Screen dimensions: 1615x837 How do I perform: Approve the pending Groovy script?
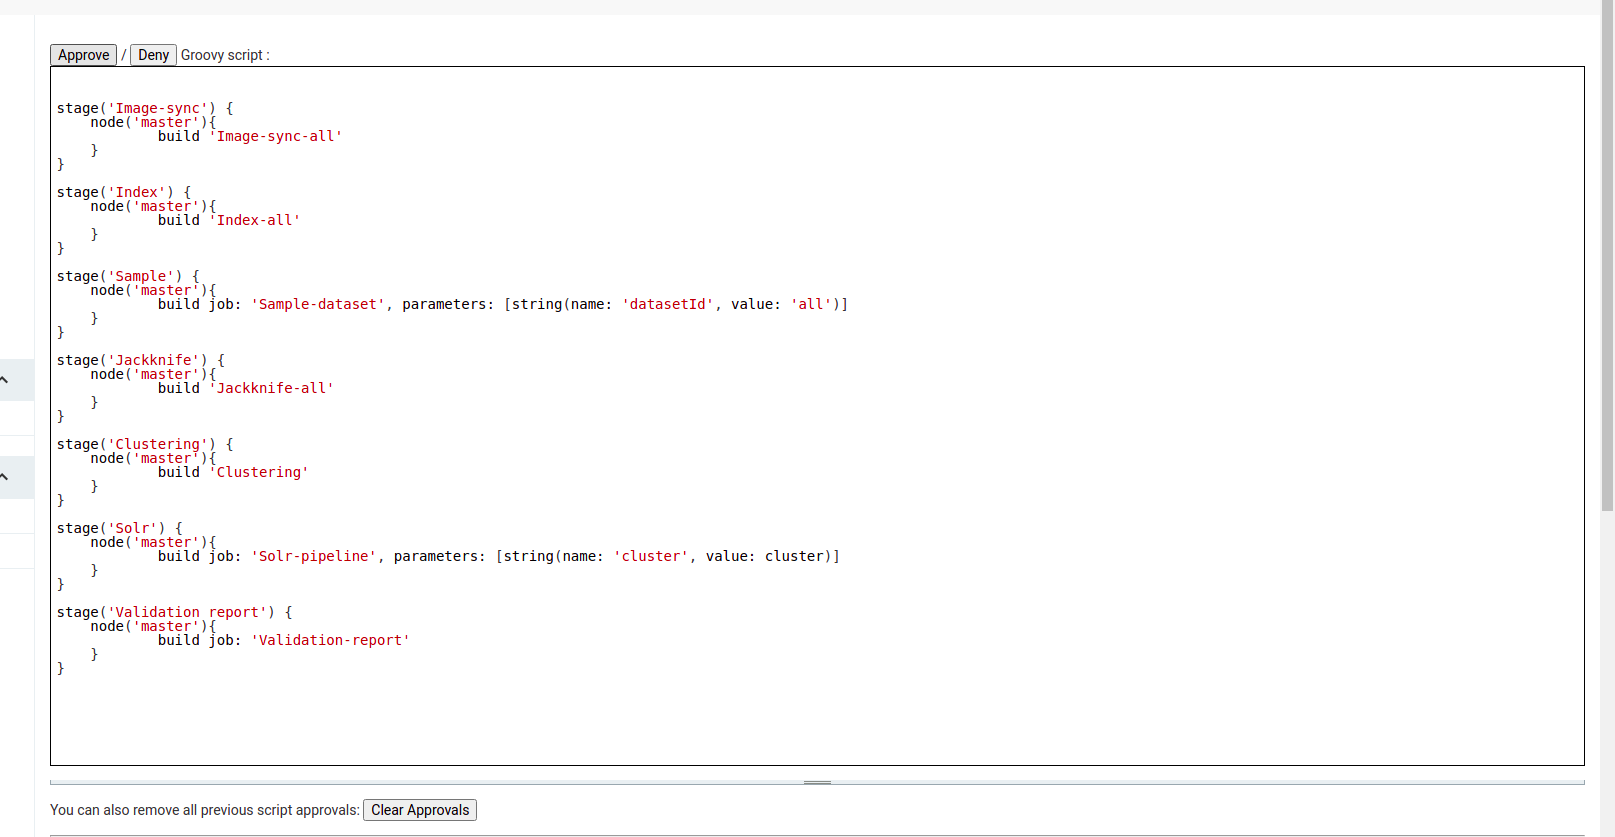83,55
